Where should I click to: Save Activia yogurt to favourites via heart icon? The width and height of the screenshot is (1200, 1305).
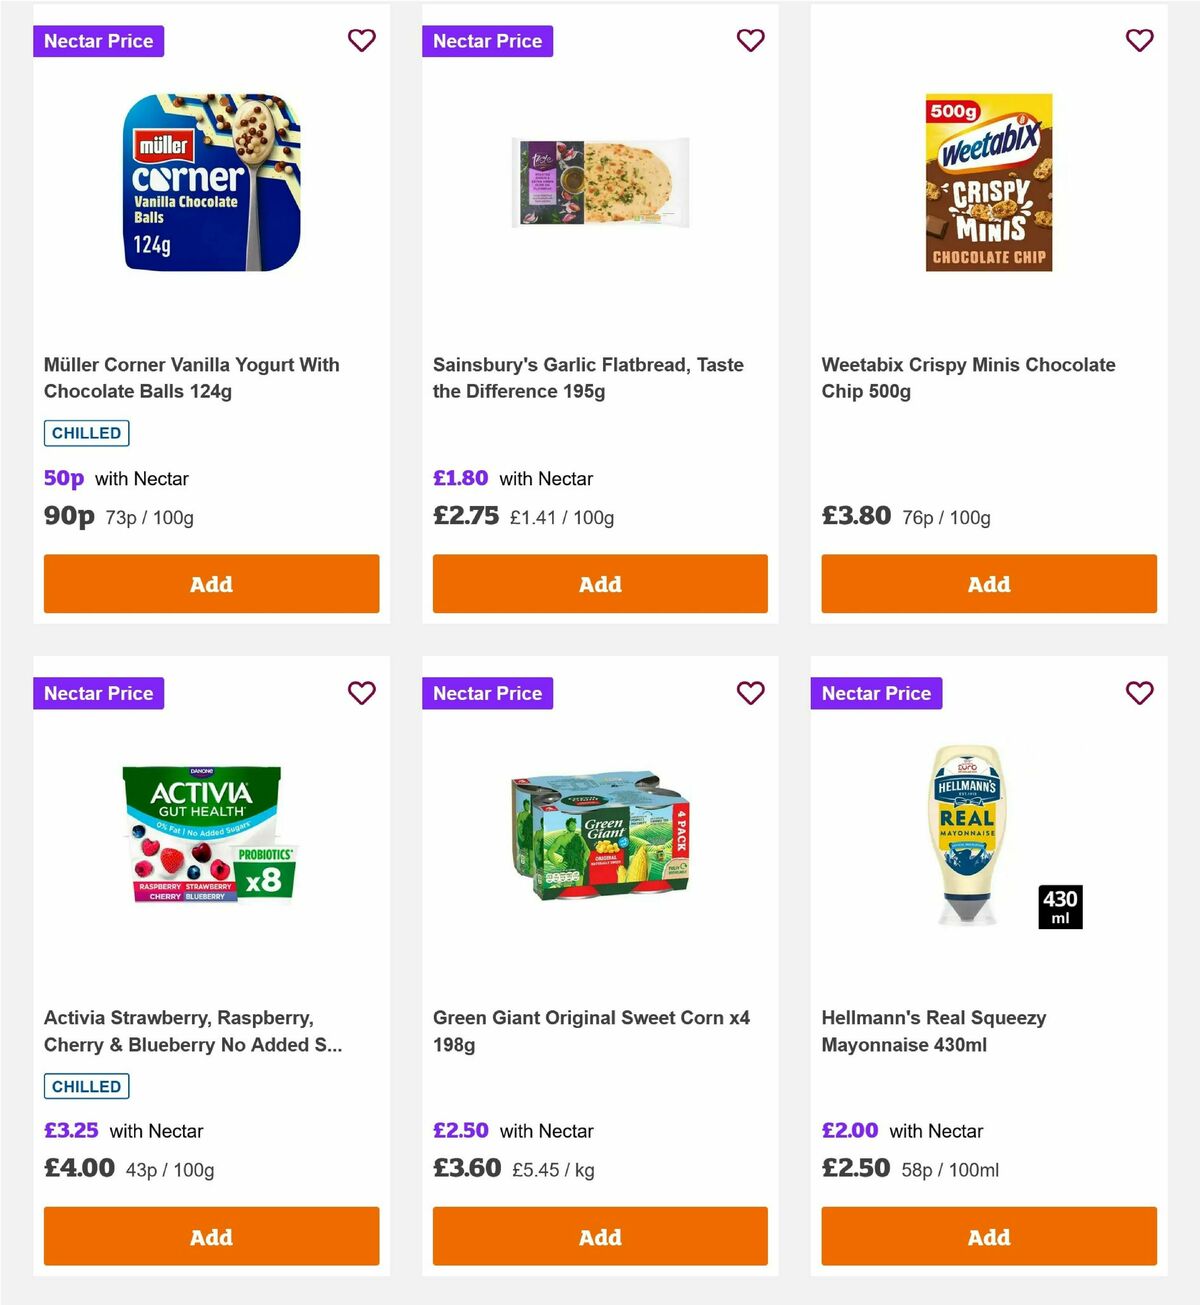[x=361, y=692]
